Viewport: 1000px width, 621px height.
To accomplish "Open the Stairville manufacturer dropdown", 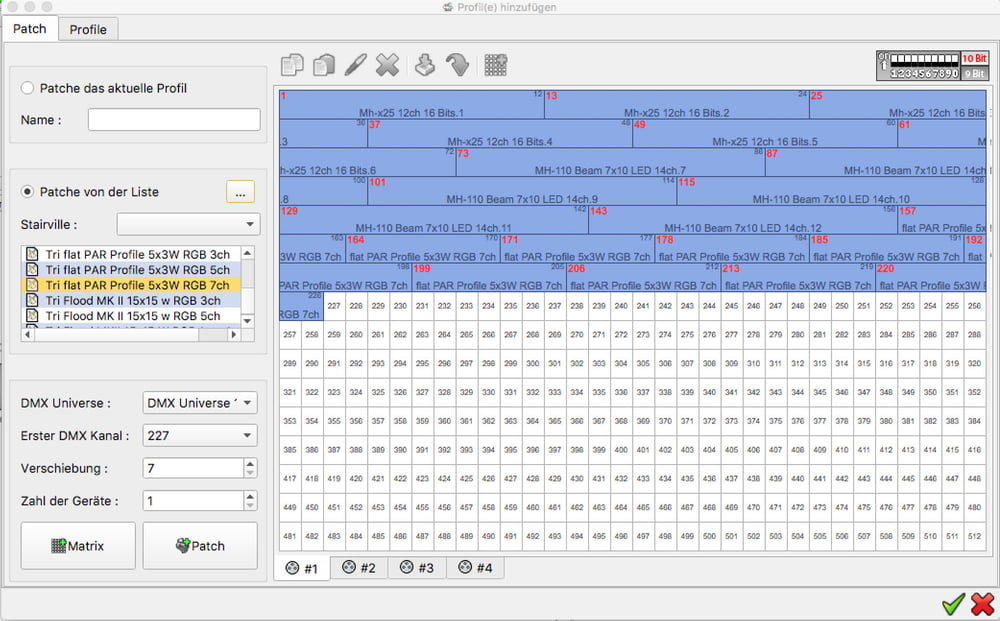I will click(x=188, y=224).
